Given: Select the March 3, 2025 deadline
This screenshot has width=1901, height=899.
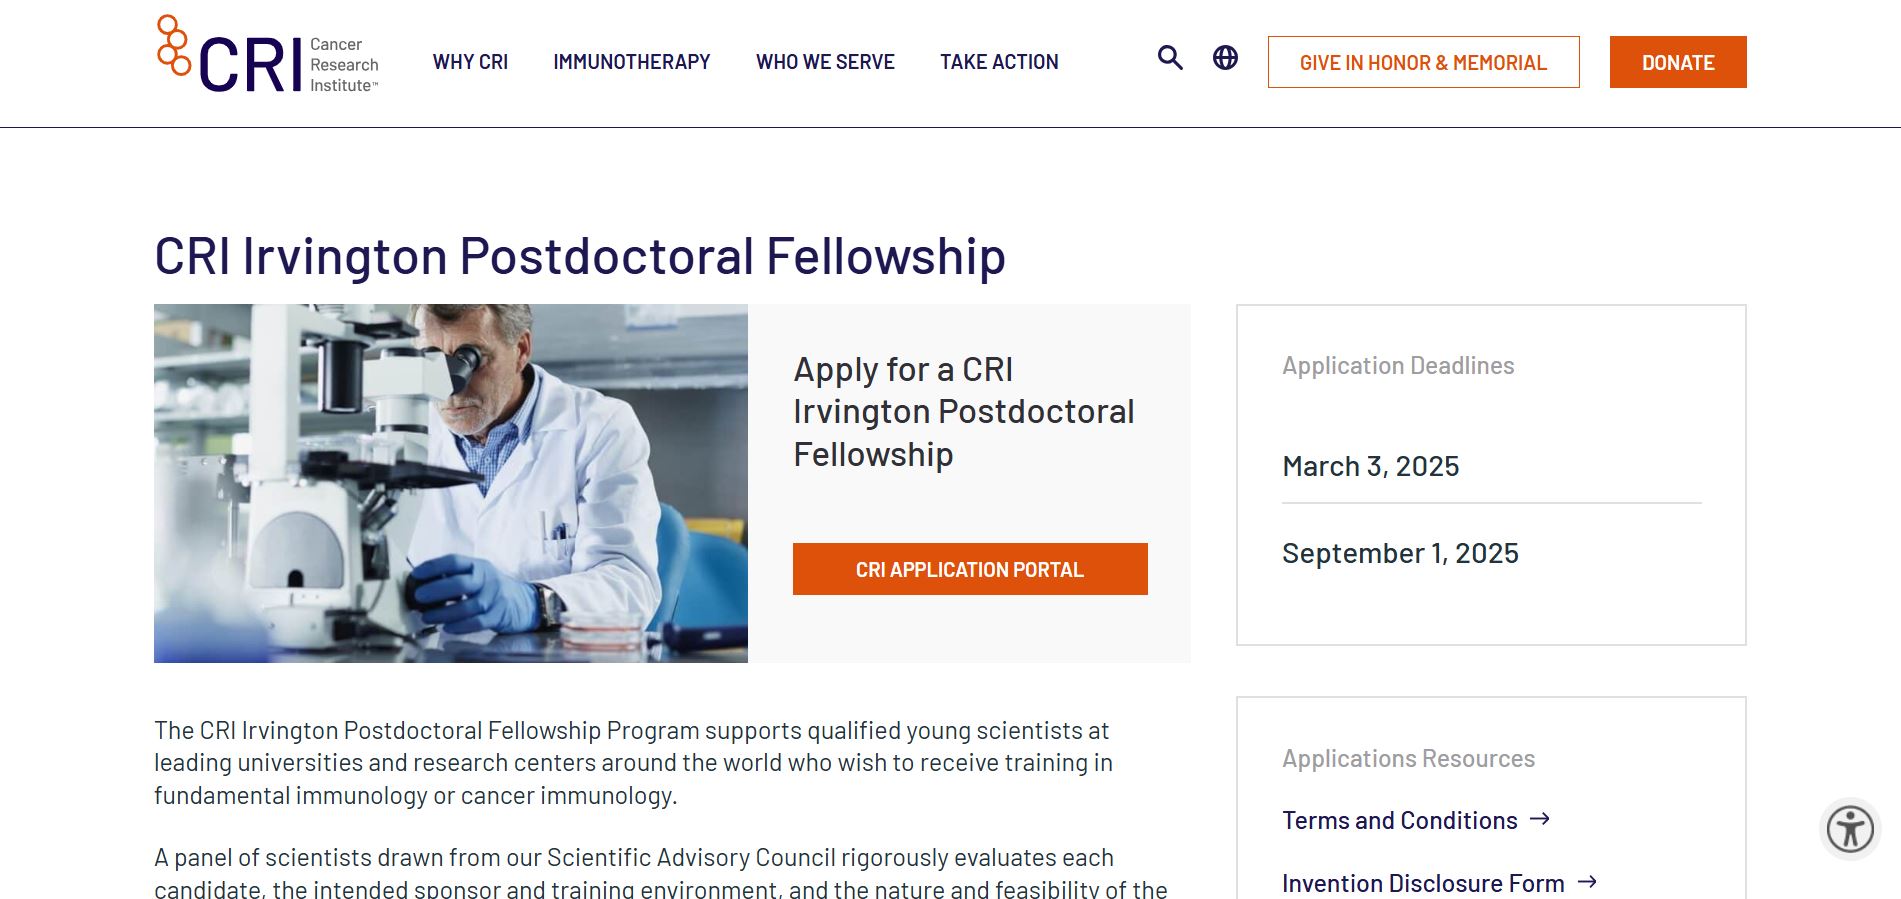Looking at the screenshot, I should pos(1371,466).
